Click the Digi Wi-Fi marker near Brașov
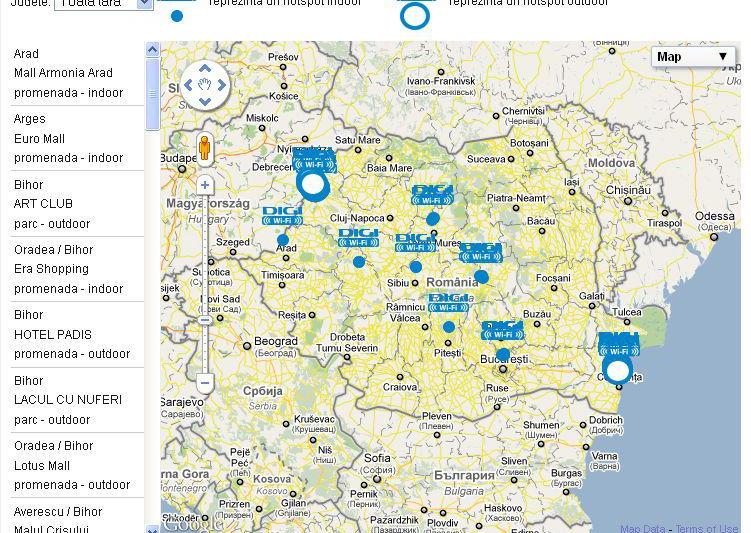 click(480, 253)
